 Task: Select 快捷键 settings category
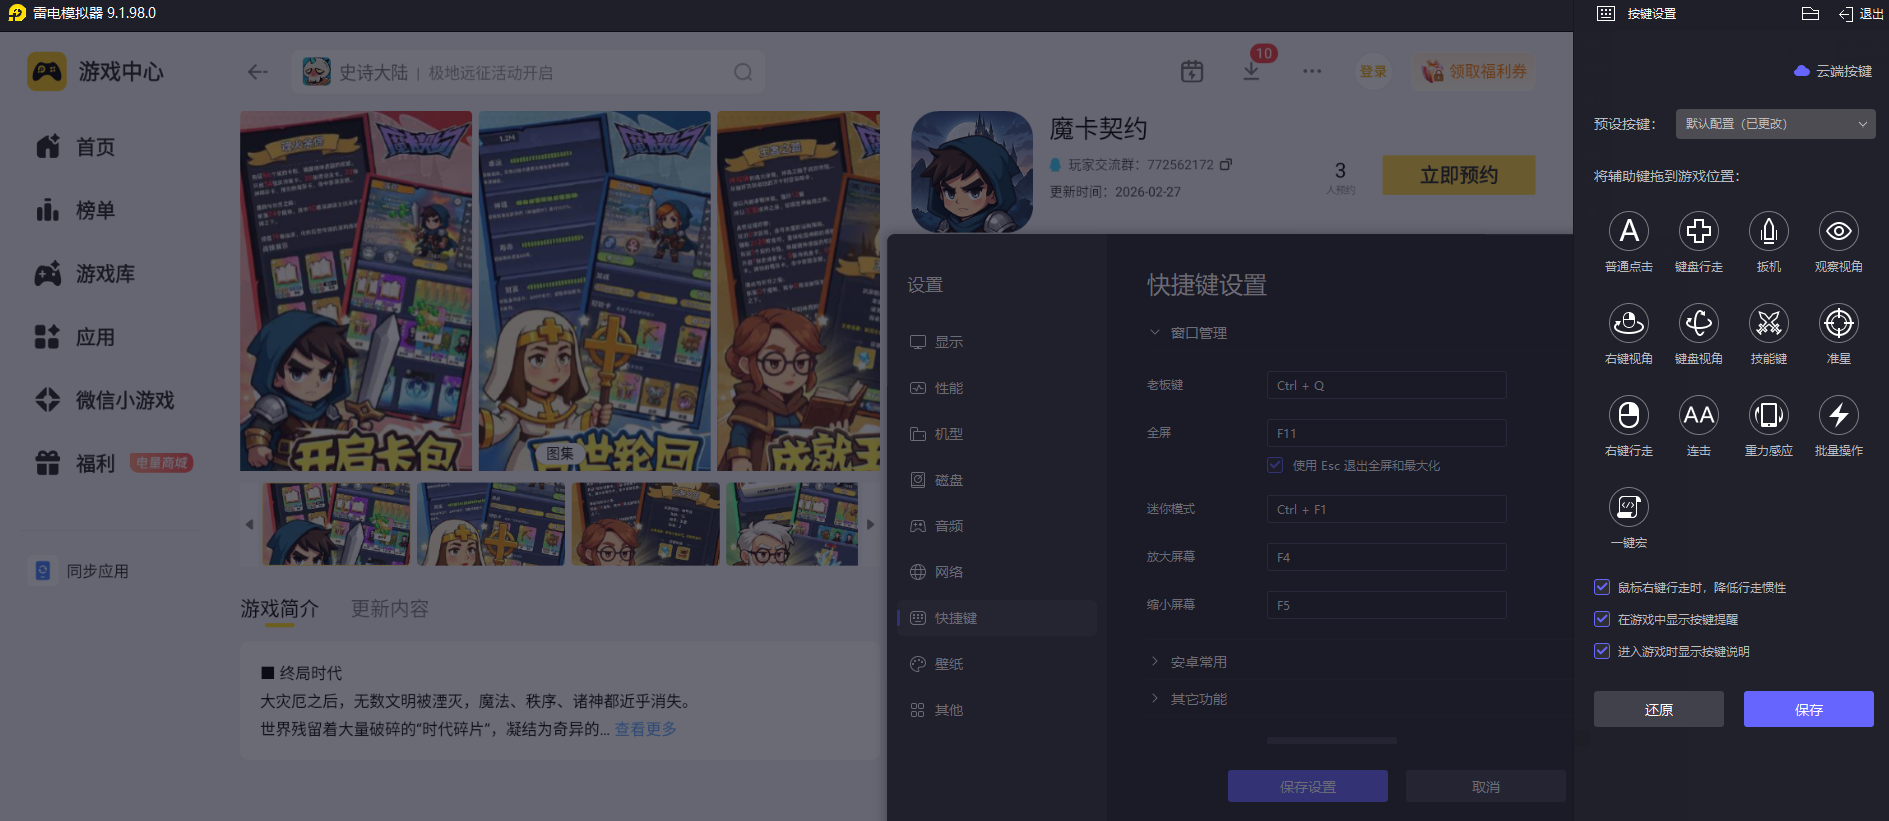pyautogui.click(x=997, y=618)
